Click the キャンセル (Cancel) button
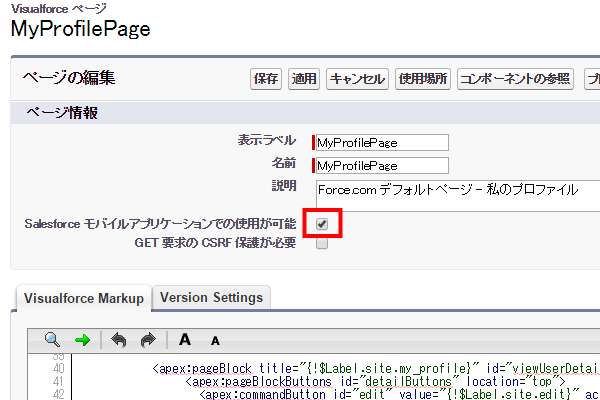Image resolution: width=600 pixels, height=400 pixels. pos(357,79)
